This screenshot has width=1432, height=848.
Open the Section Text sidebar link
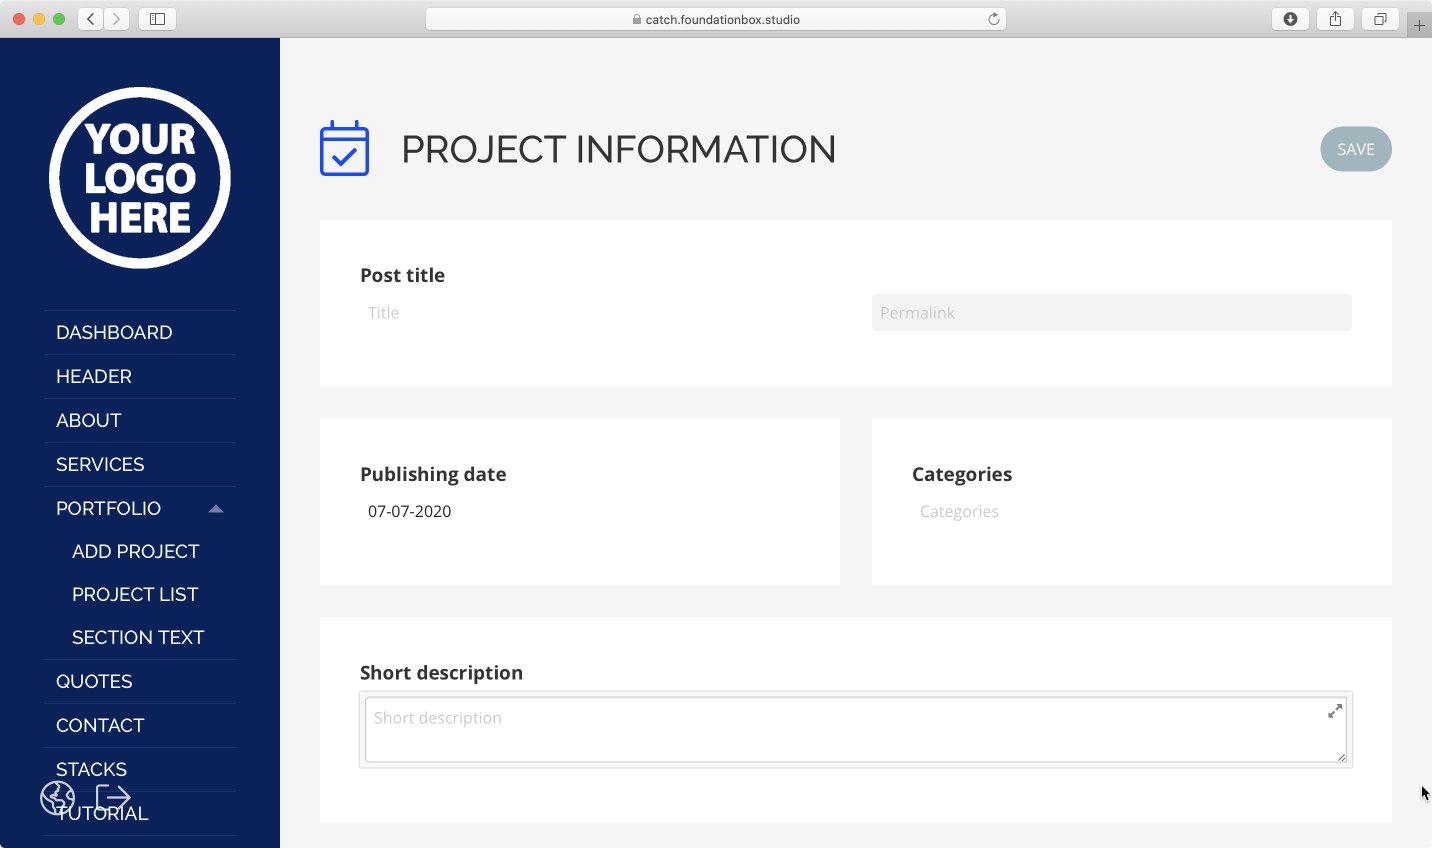138,638
